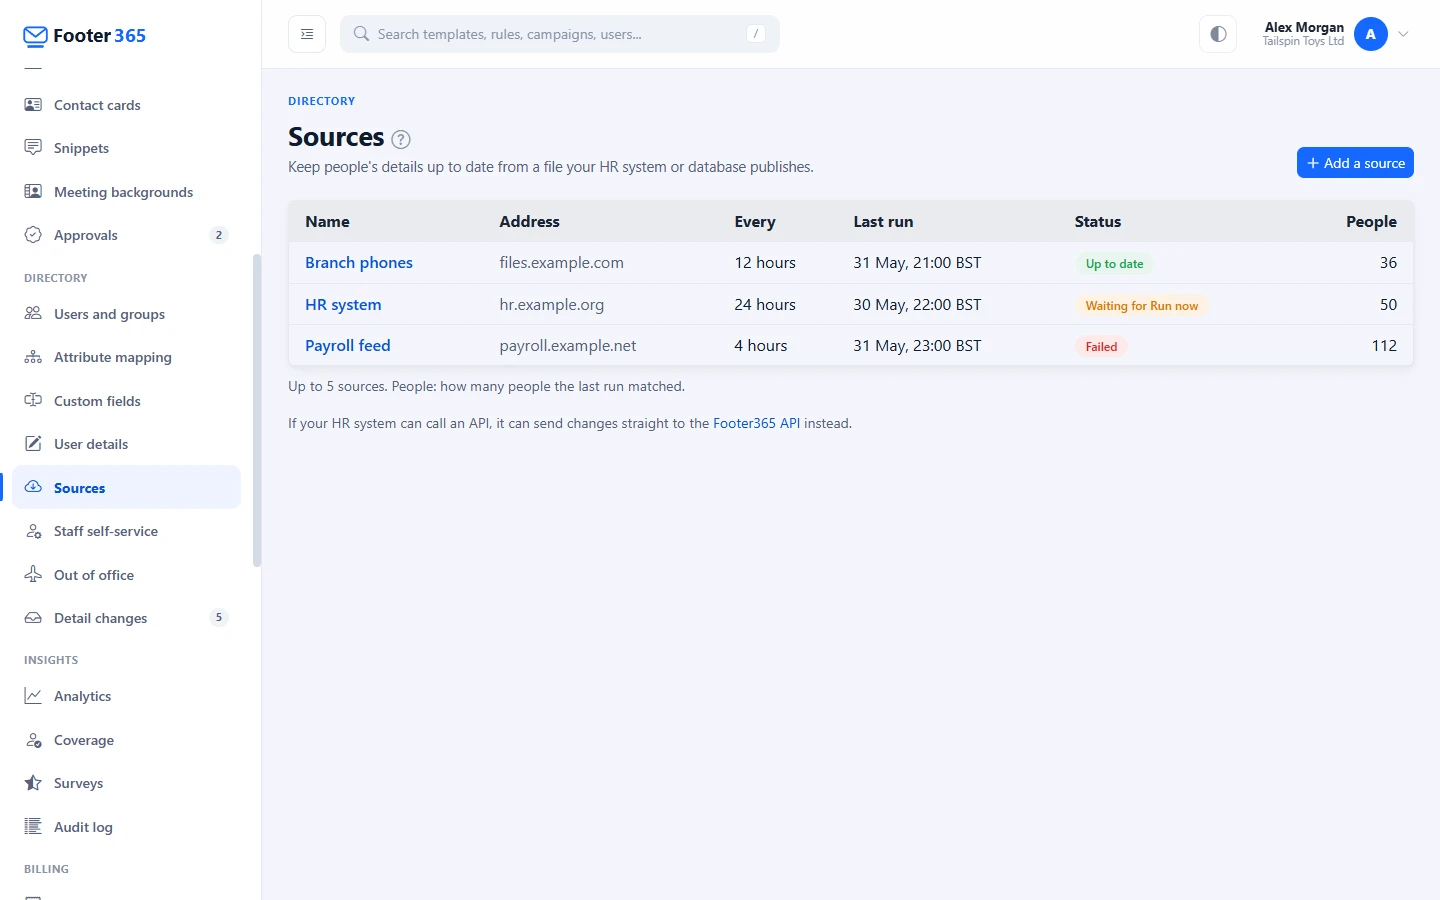Viewport: 1440px width, 900px height.
Task: Open the Payroll feed source link
Action: coord(348,346)
